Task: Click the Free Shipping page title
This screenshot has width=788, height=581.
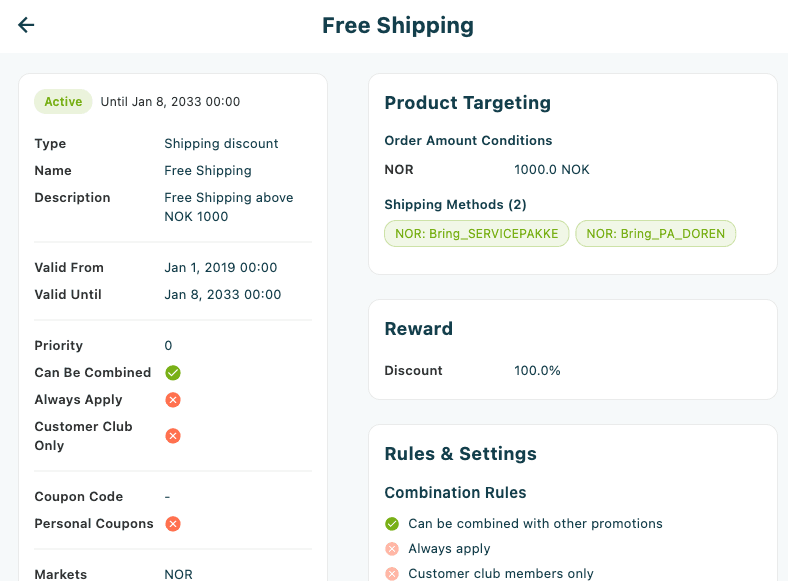Action: (398, 26)
